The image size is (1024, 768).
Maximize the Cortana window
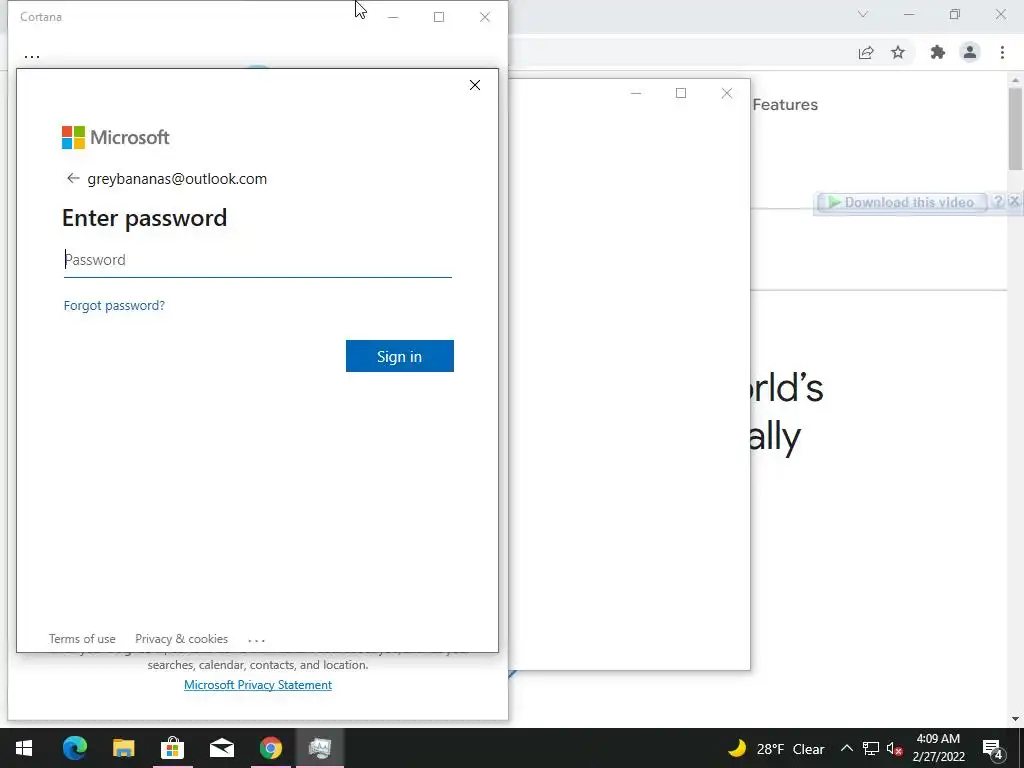pos(439,17)
